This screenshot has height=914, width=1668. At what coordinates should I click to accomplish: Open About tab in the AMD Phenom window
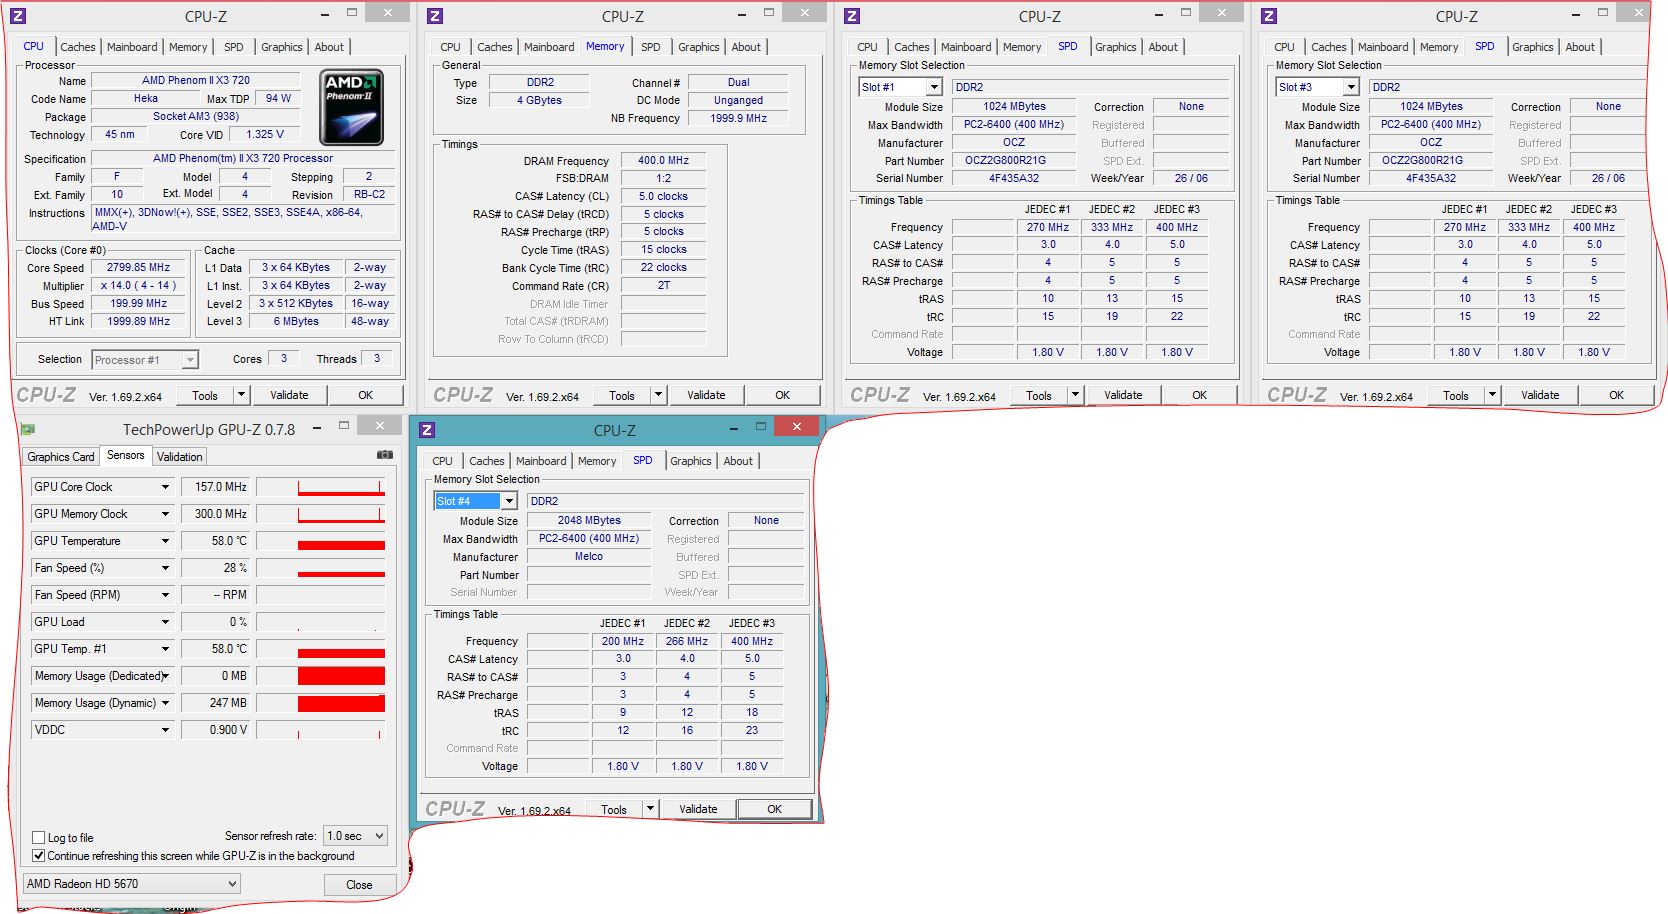tap(329, 47)
